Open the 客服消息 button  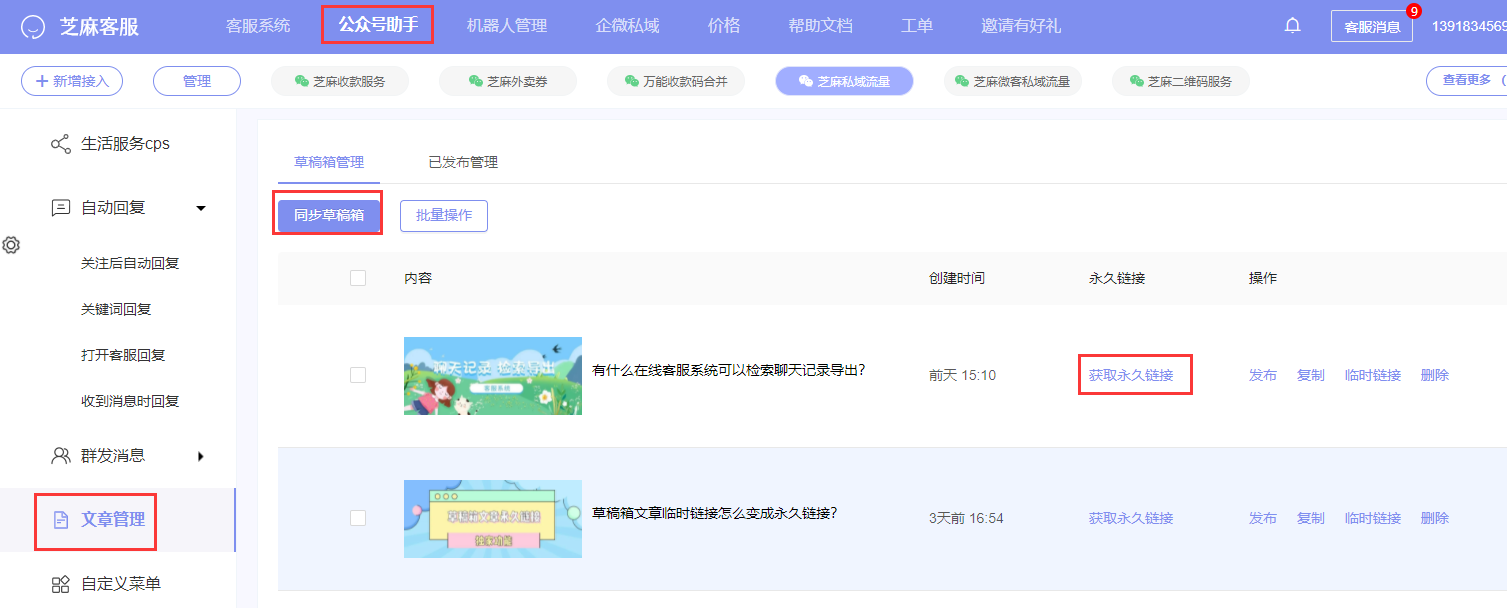pos(1372,27)
